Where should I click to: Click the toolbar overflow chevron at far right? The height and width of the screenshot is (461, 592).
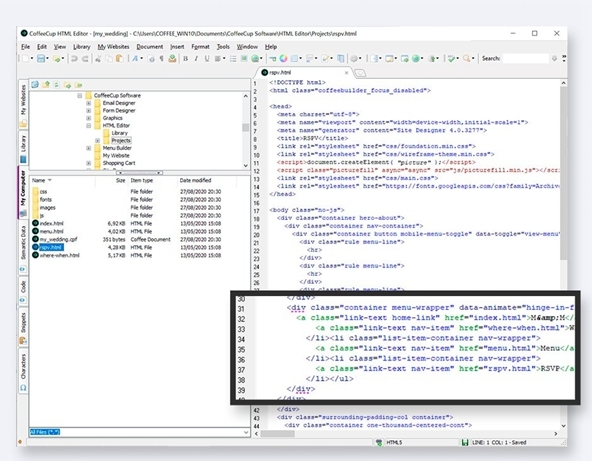point(564,58)
